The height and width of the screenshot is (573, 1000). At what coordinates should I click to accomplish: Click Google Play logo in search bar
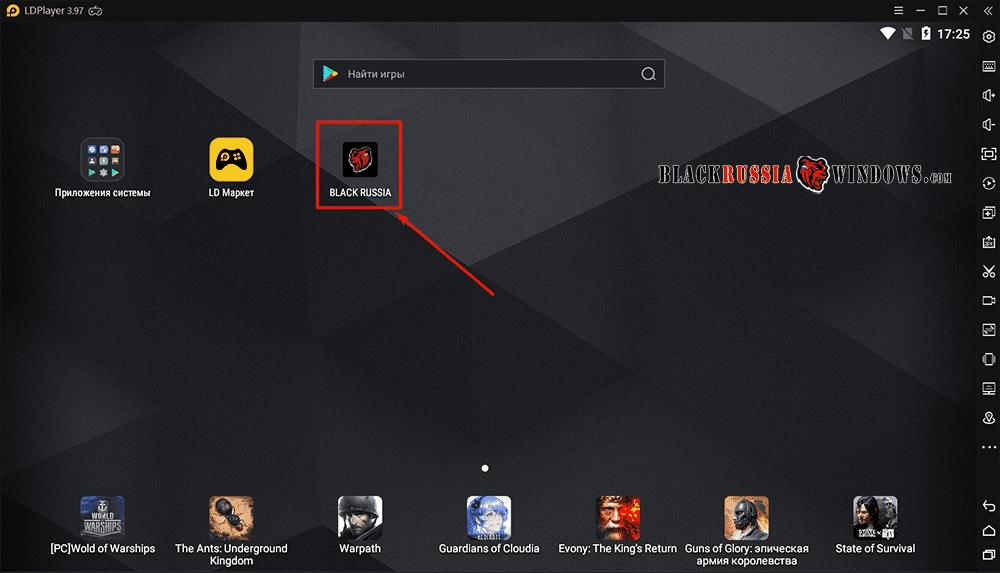point(330,74)
